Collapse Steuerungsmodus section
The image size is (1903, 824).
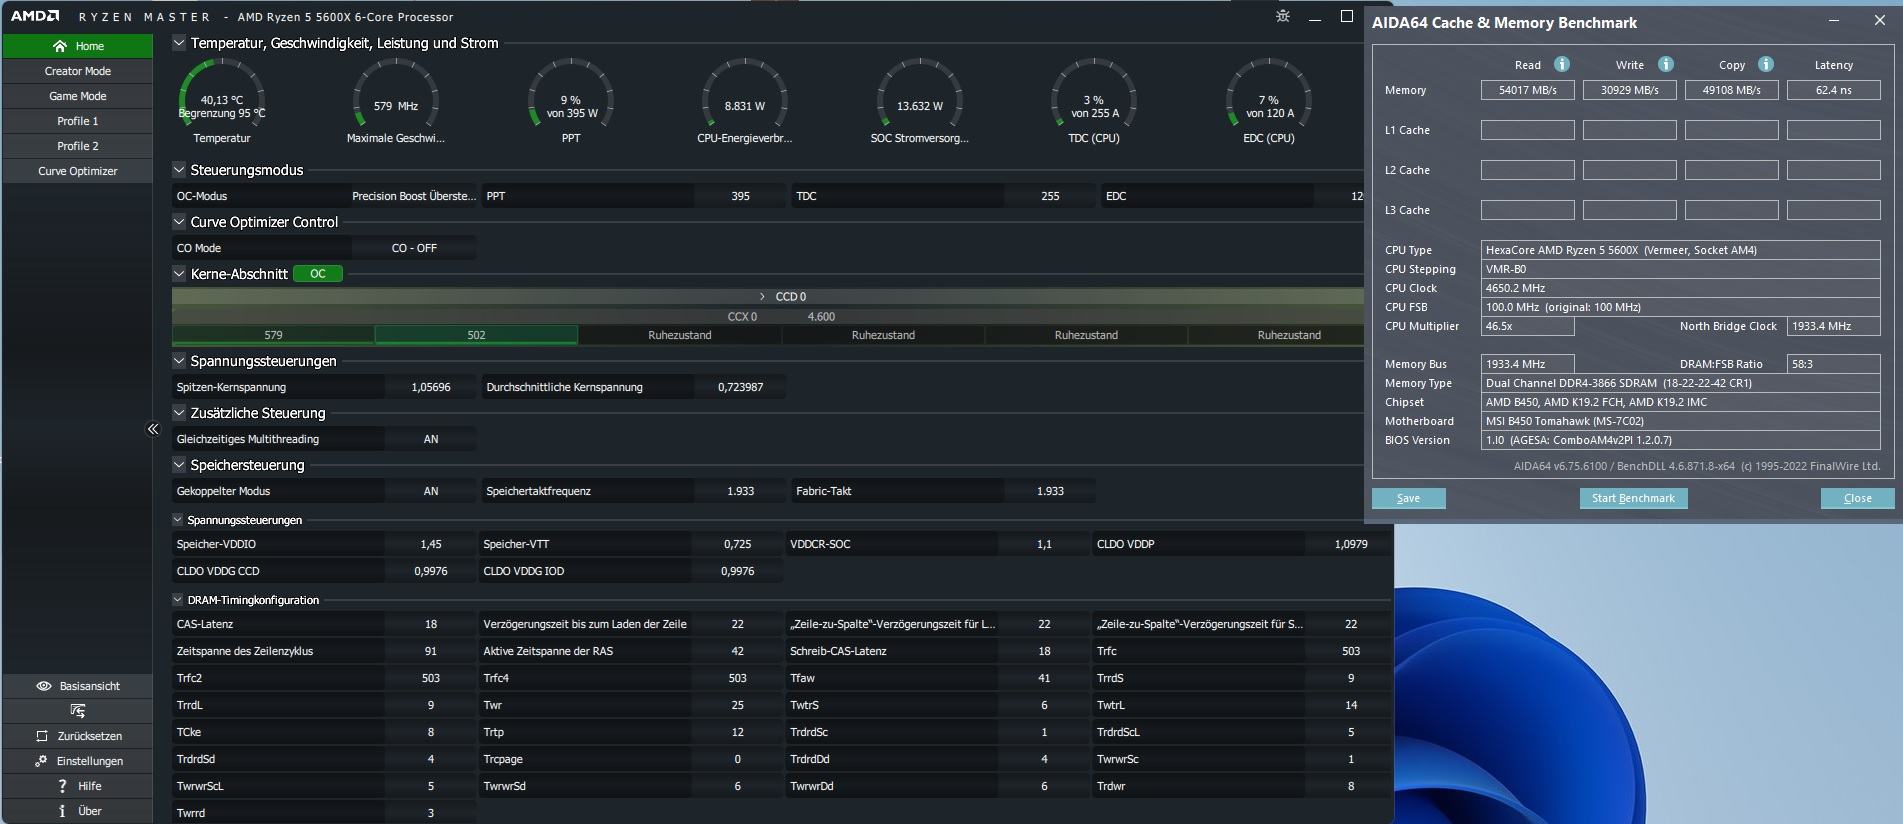(x=179, y=170)
